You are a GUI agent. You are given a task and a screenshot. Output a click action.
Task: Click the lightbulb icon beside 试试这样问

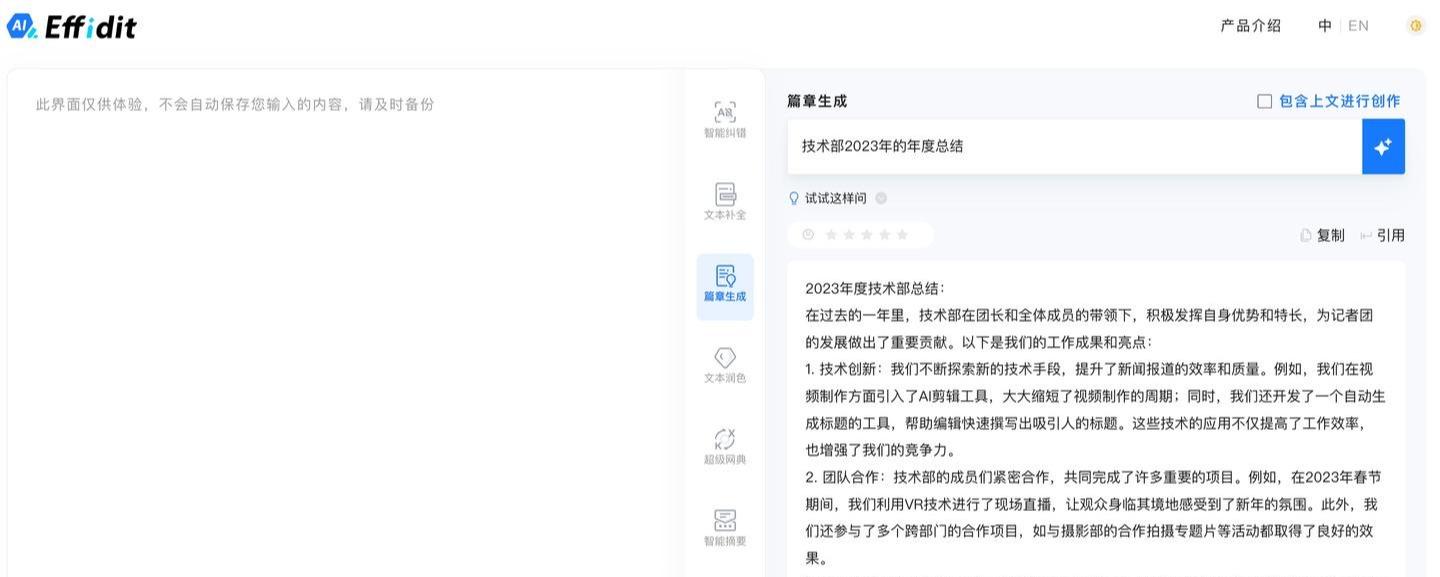[x=794, y=198]
